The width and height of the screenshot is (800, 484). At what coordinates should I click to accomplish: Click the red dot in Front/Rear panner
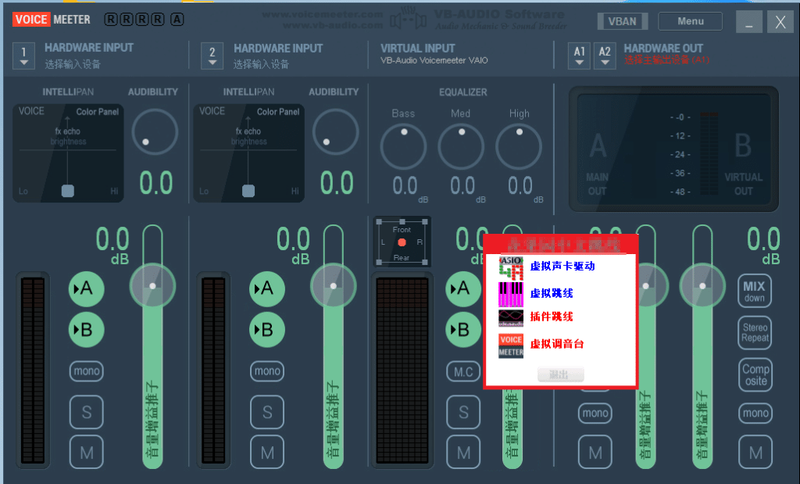pos(402,242)
